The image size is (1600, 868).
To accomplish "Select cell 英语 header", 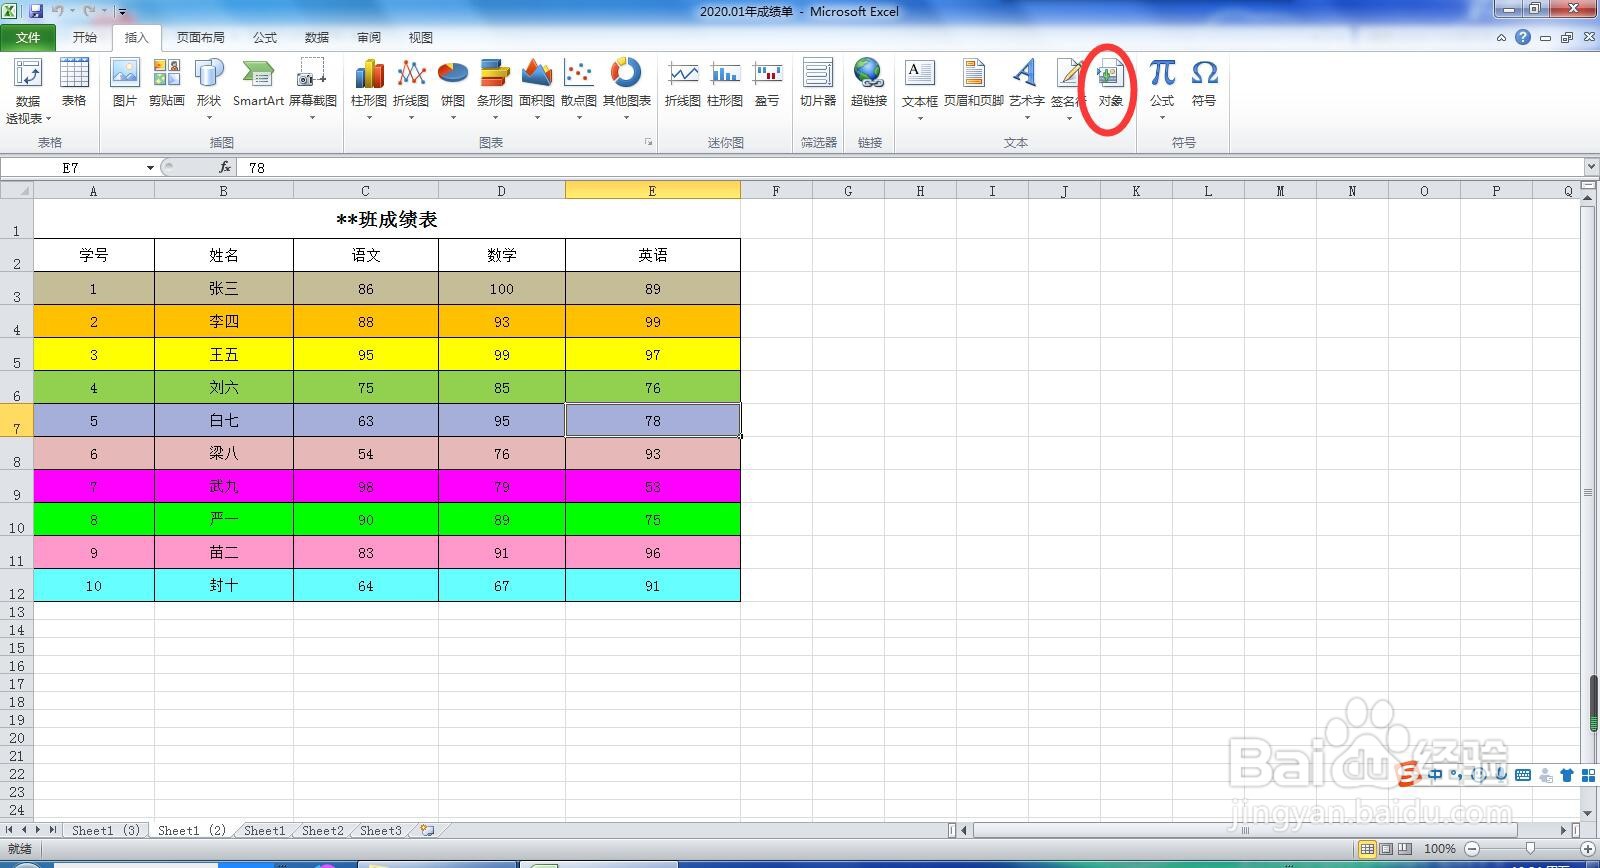I will (653, 255).
